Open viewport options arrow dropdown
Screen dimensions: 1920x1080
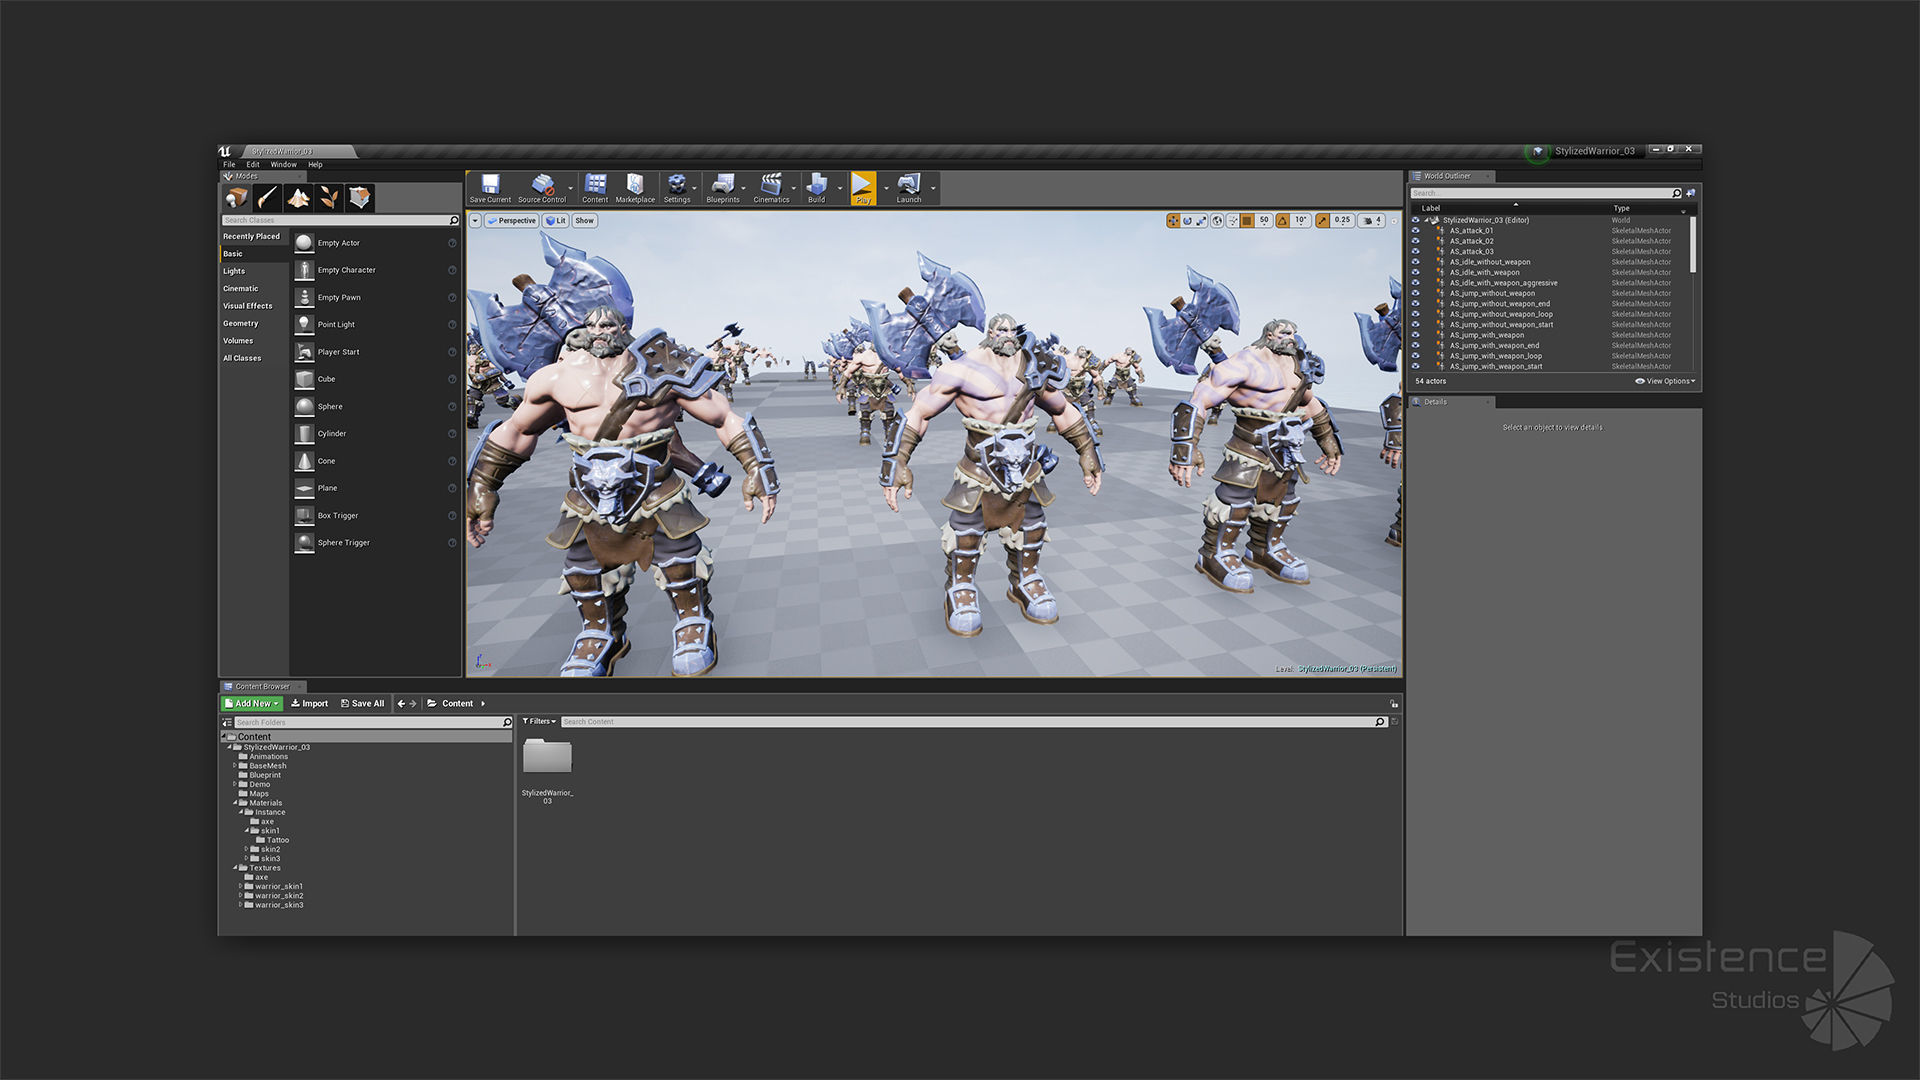click(476, 221)
